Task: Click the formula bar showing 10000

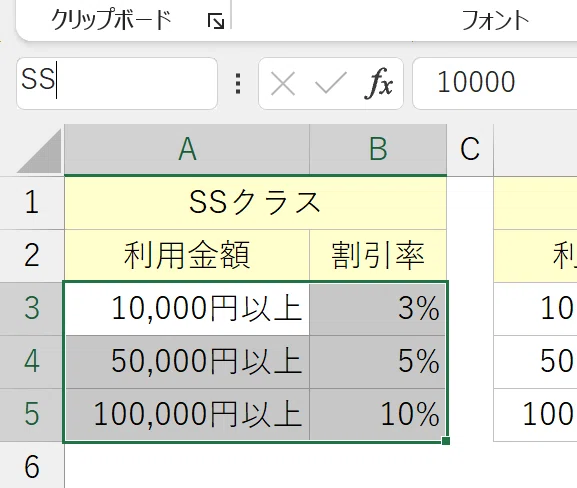Action: point(495,84)
